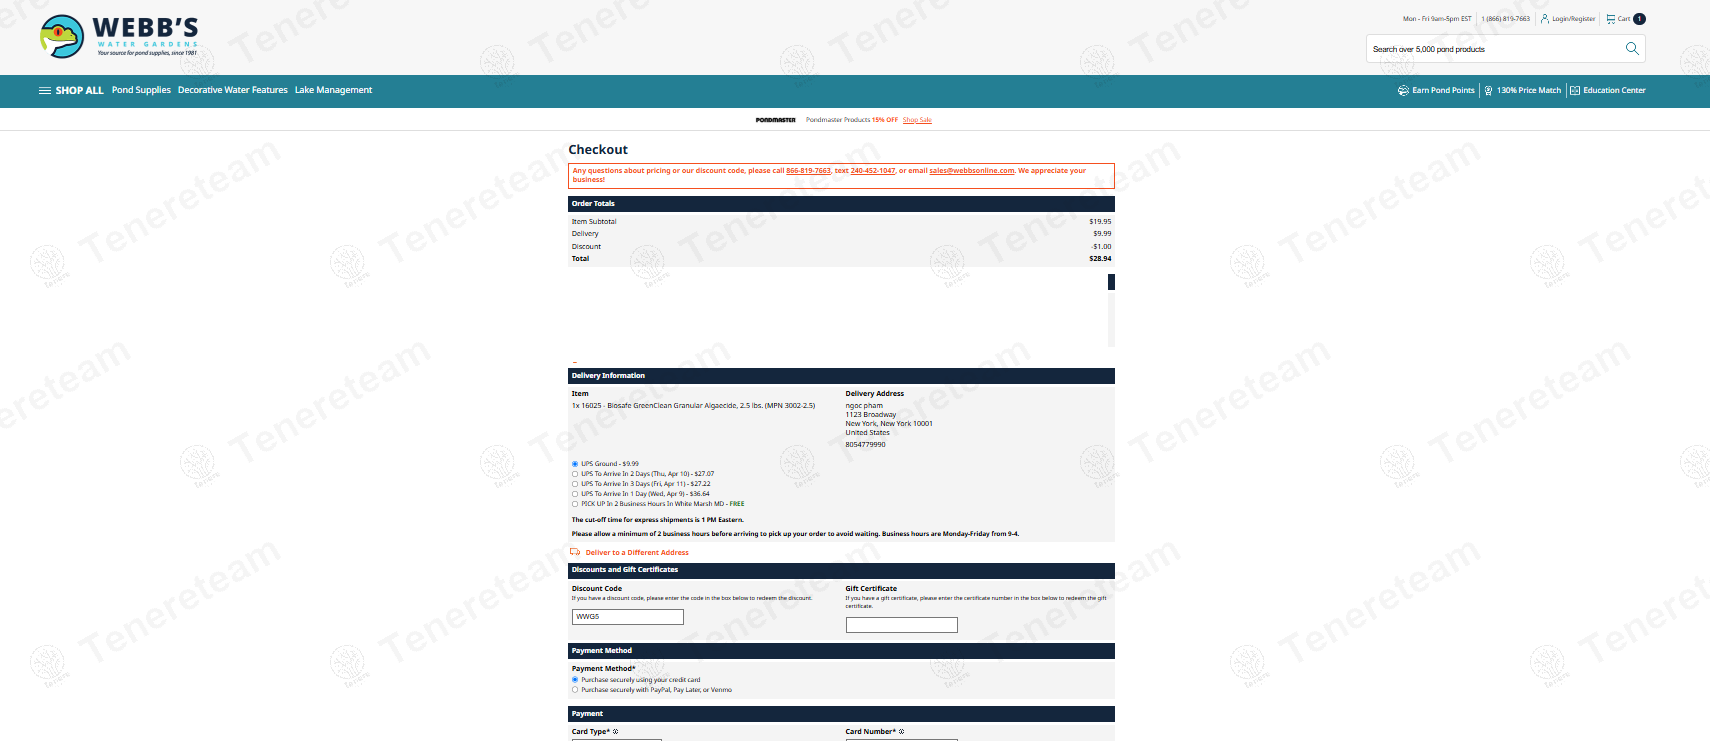Click the 8054779990 phone number text
This screenshot has height=741, width=1710.
point(866,444)
